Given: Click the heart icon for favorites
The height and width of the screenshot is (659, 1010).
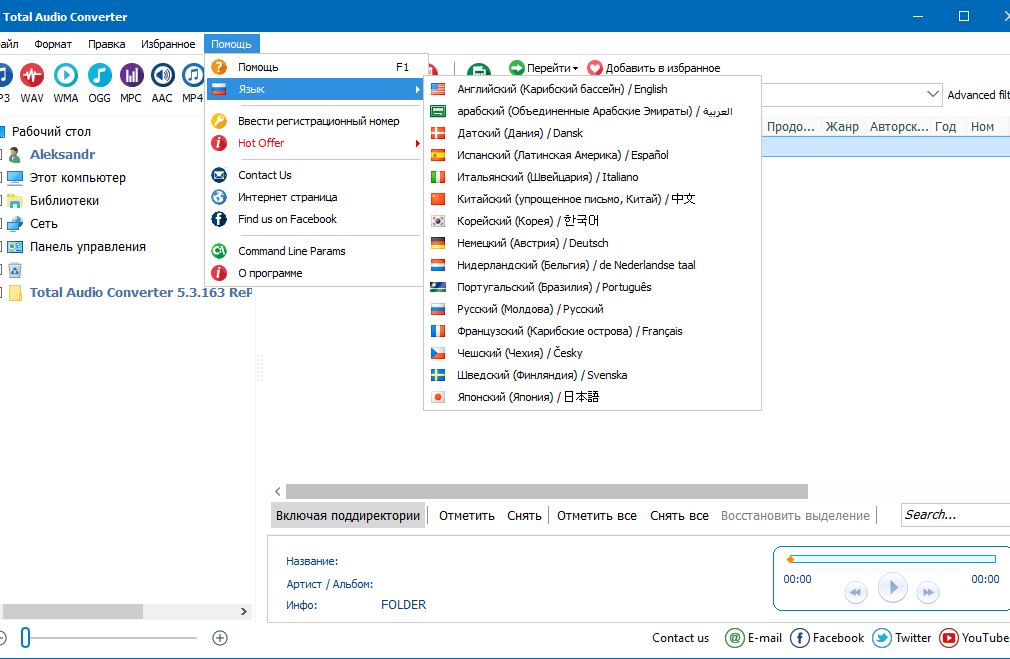Looking at the screenshot, I should click(x=595, y=68).
